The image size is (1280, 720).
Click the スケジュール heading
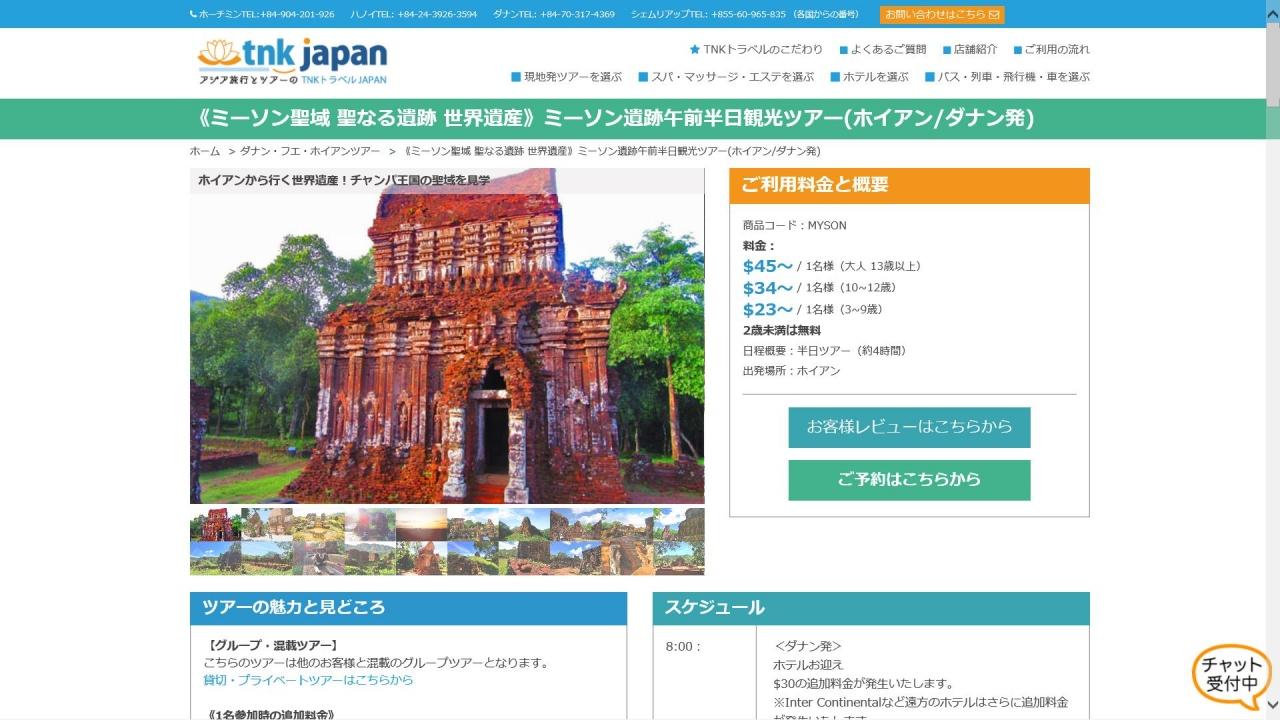coord(715,608)
